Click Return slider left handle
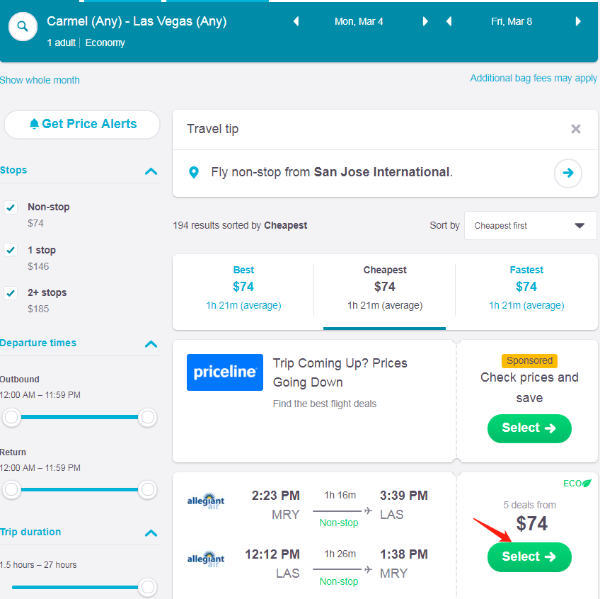The width and height of the screenshot is (600, 599). [x=11, y=489]
